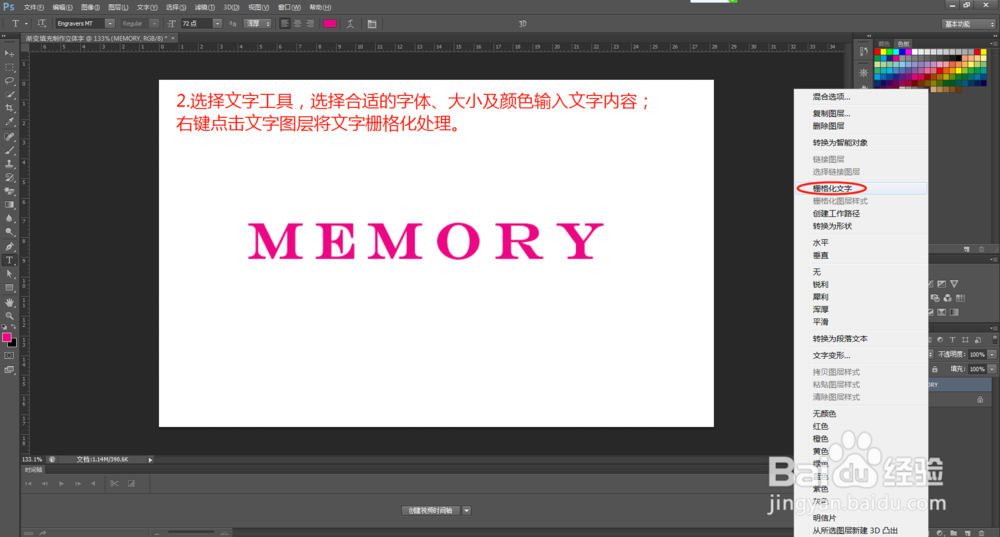Open the anti-aliasing method dropdown
The image size is (1000, 537).
(258, 24)
